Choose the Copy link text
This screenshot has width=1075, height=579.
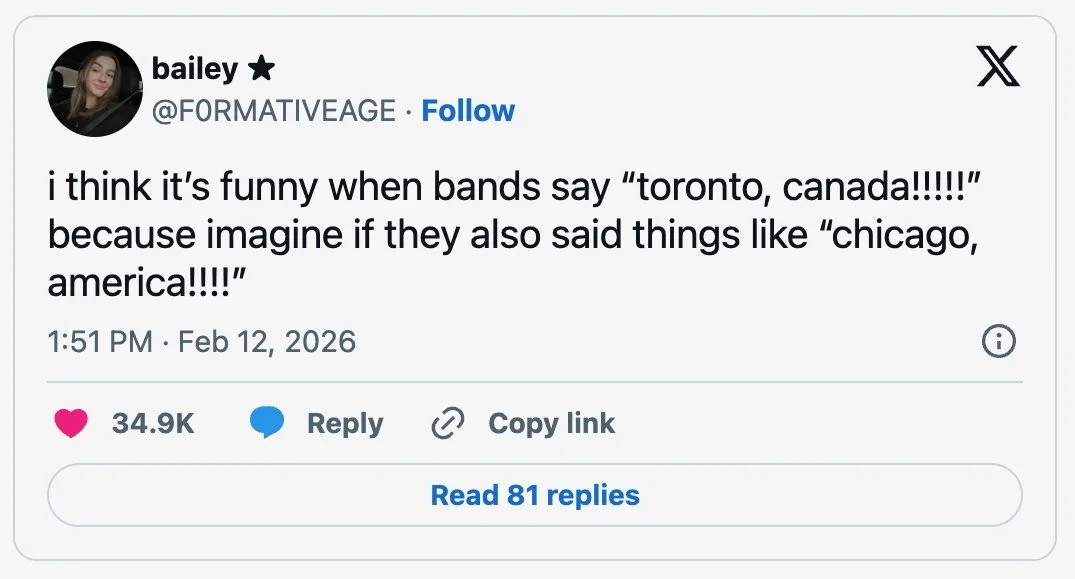[x=551, y=423]
